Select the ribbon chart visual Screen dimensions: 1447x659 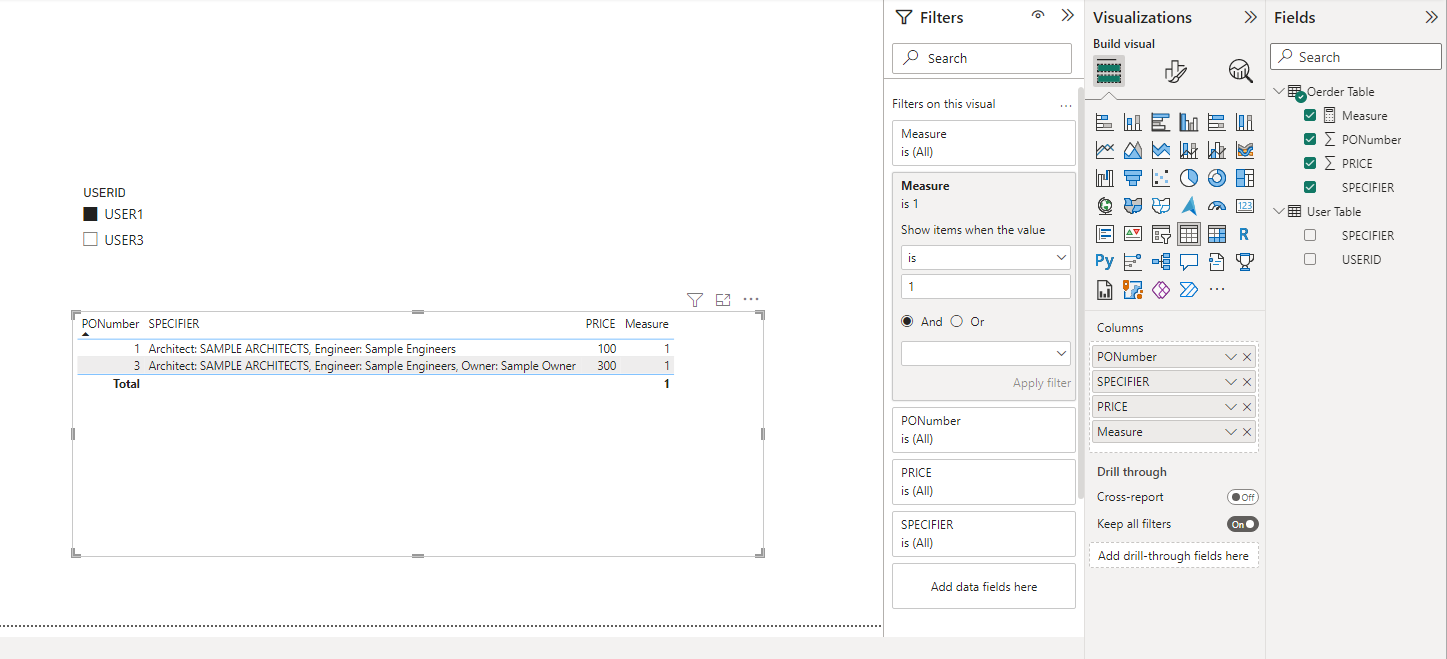coord(1245,150)
